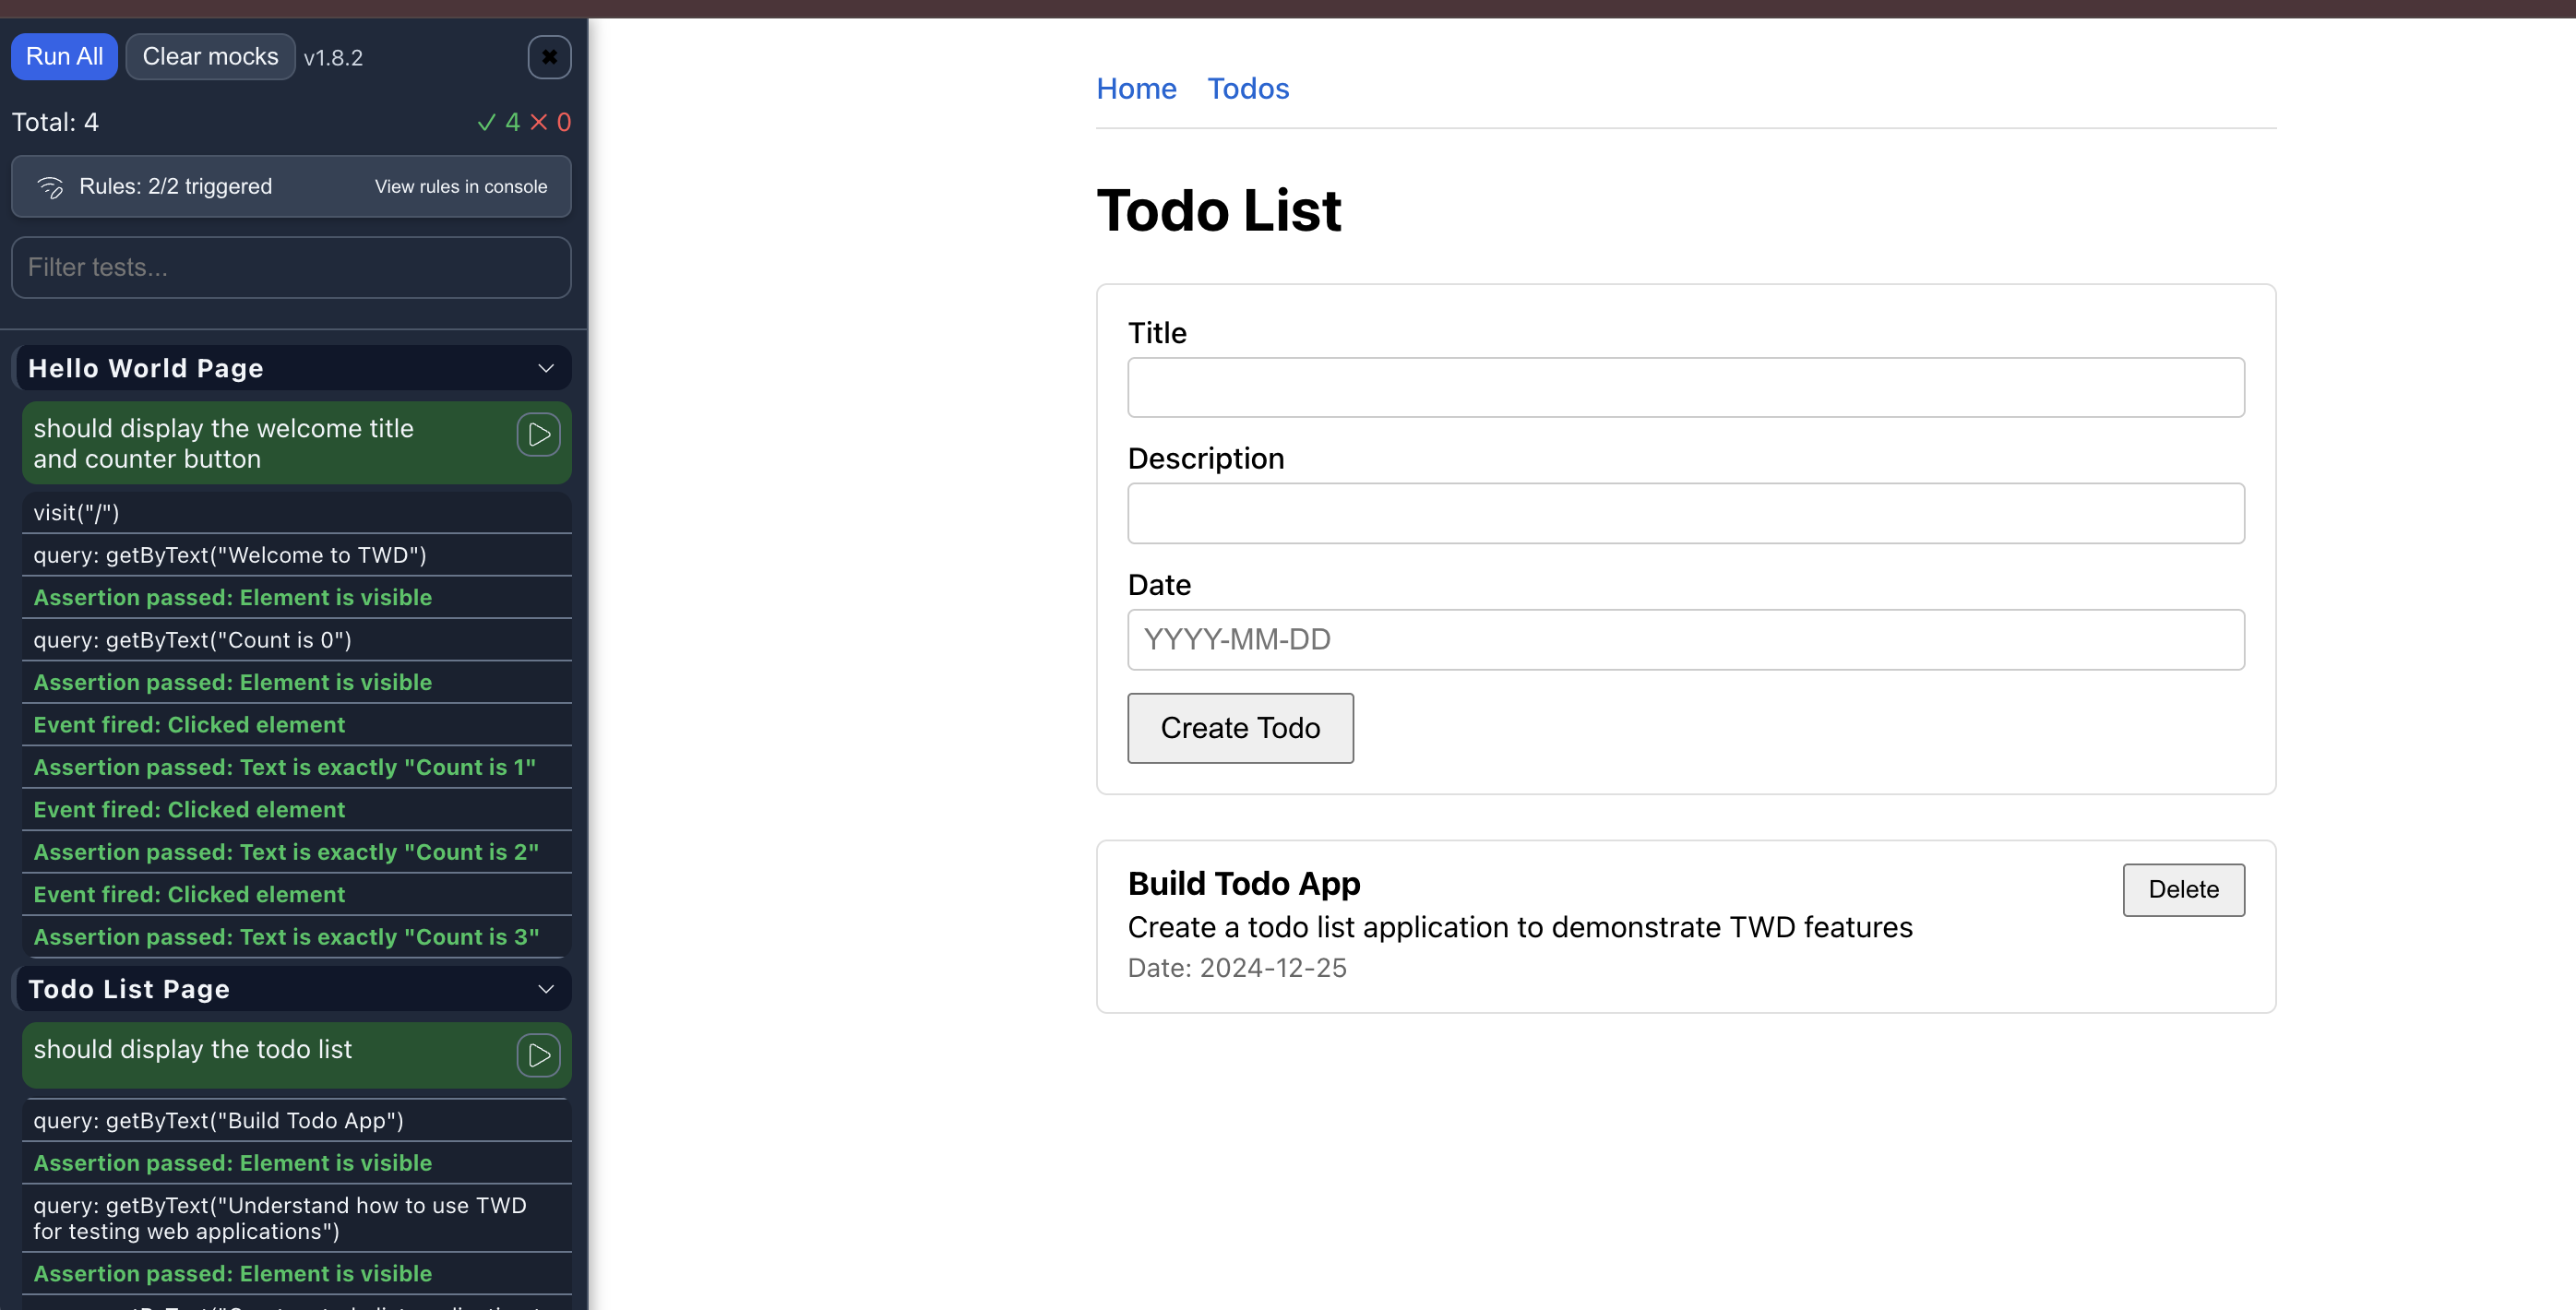Select query 'Understand how to use TWD' row
The height and width of the screenshot is (1310, 2576).
pos(296,1218)
